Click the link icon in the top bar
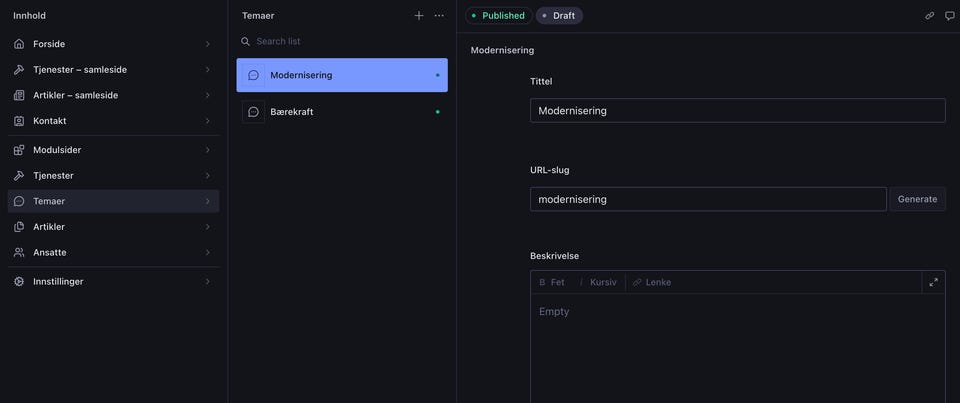The width and height of the screenshot is (960, 403). pyautogui.click(x=930, y=16)
